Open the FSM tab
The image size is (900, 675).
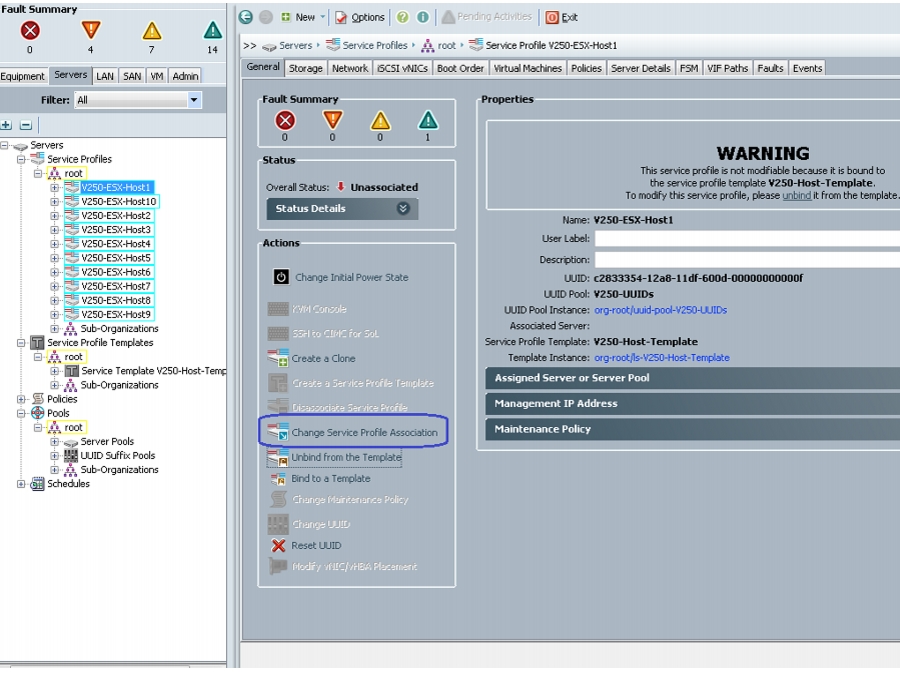point(689,68)
